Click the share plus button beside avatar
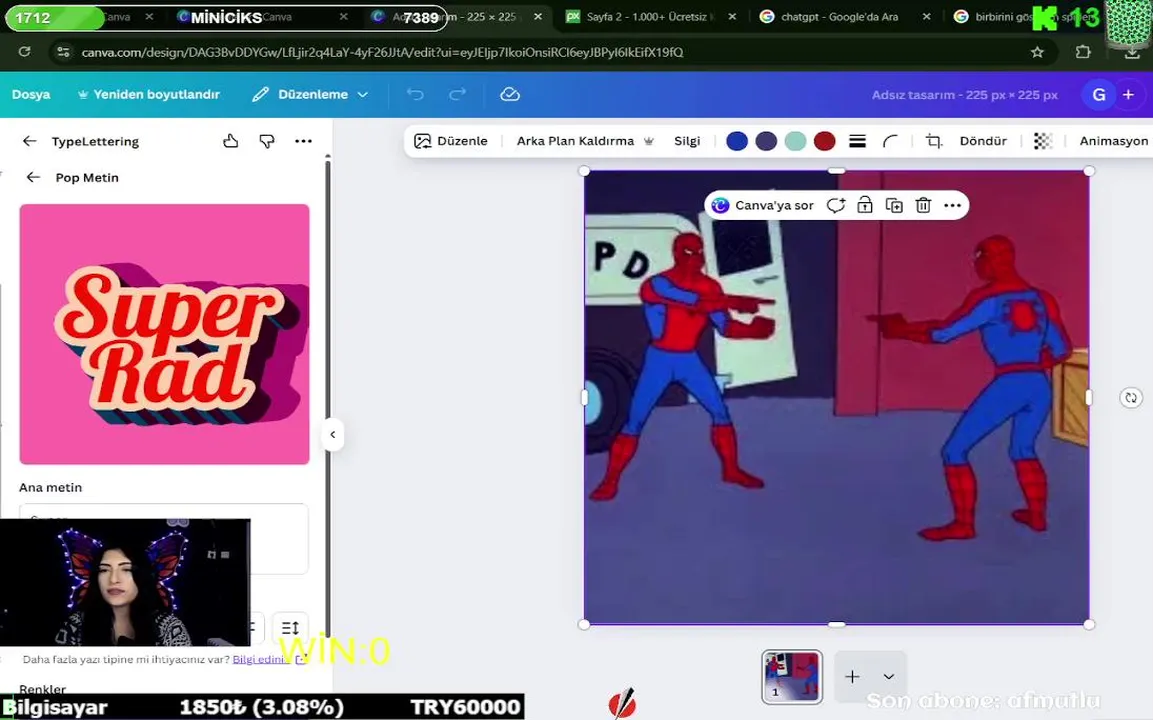Image resolution: width=1153 pixels, height=720 pixels. [1128, 94]
